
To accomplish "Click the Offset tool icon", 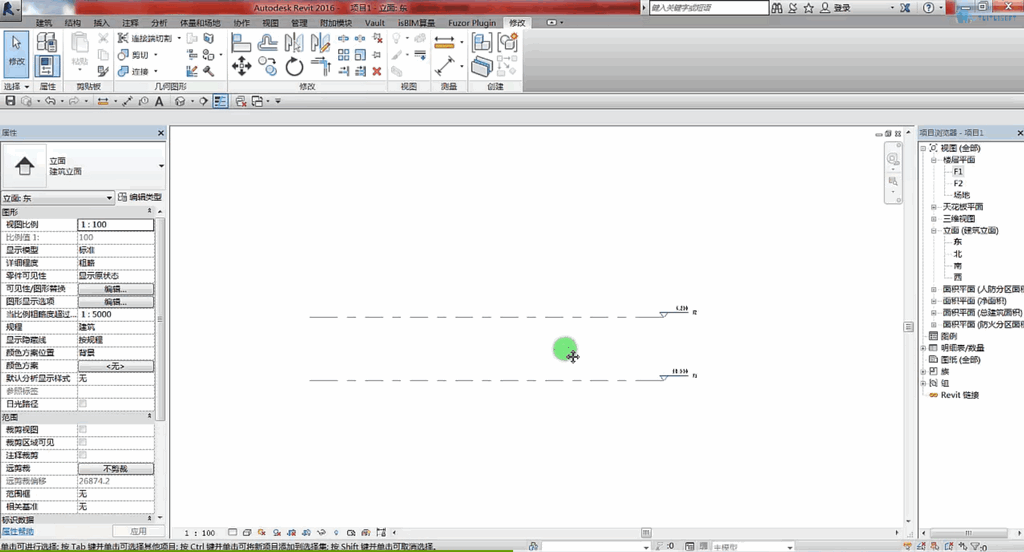I will [267, 43].
